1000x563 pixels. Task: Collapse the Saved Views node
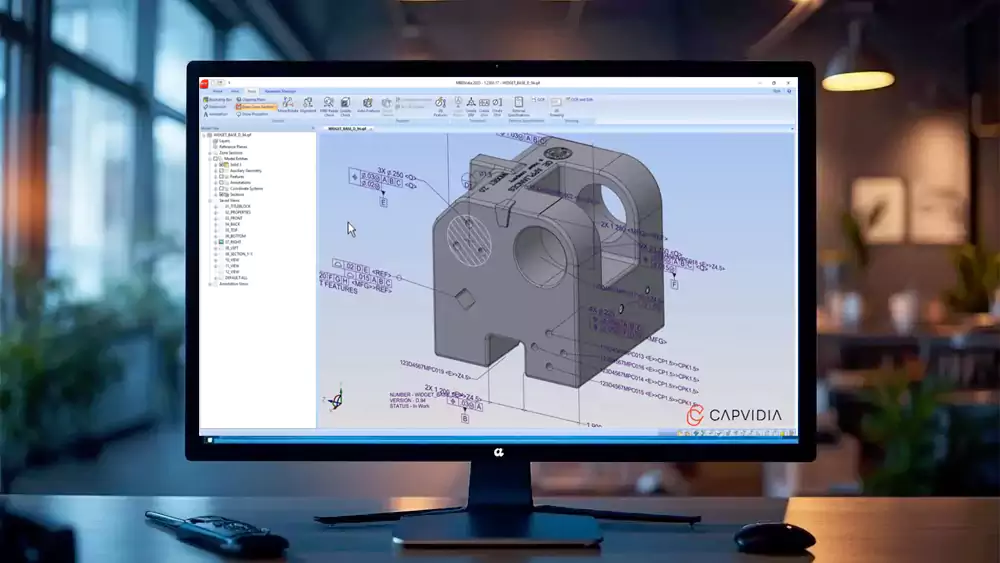[210, 201]
